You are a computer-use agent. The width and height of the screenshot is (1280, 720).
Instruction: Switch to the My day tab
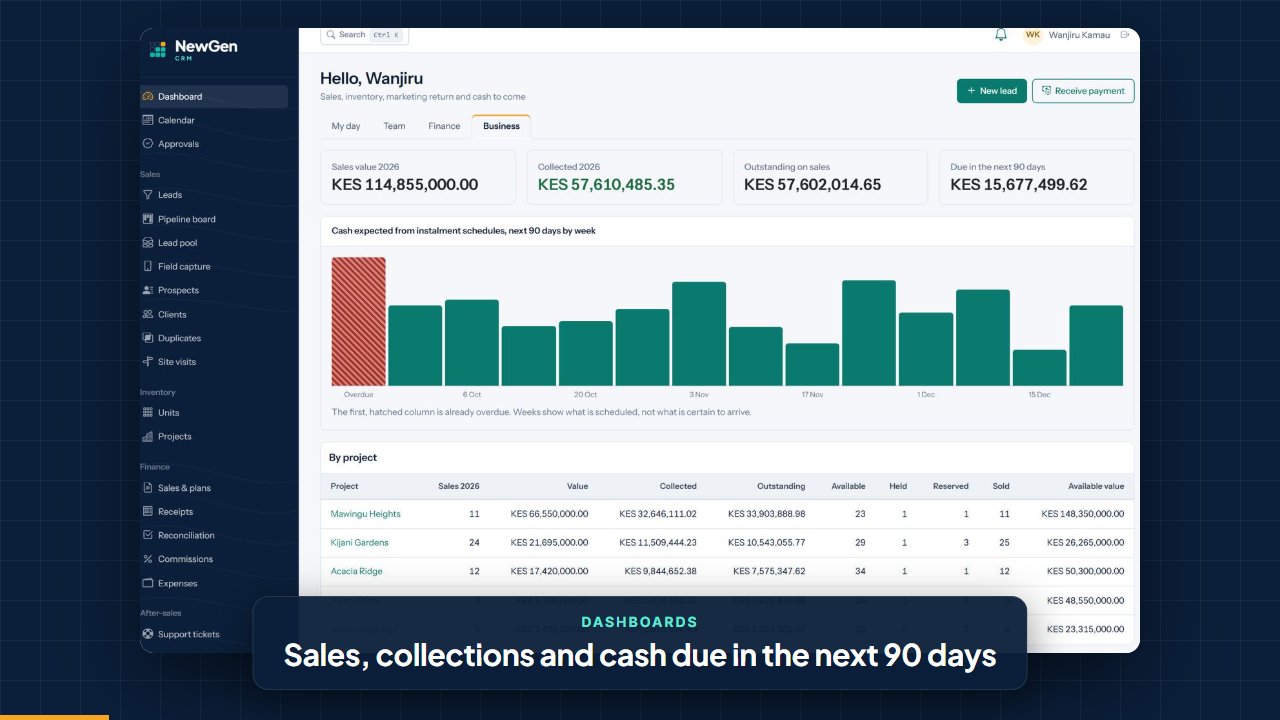tap(346, 126)
